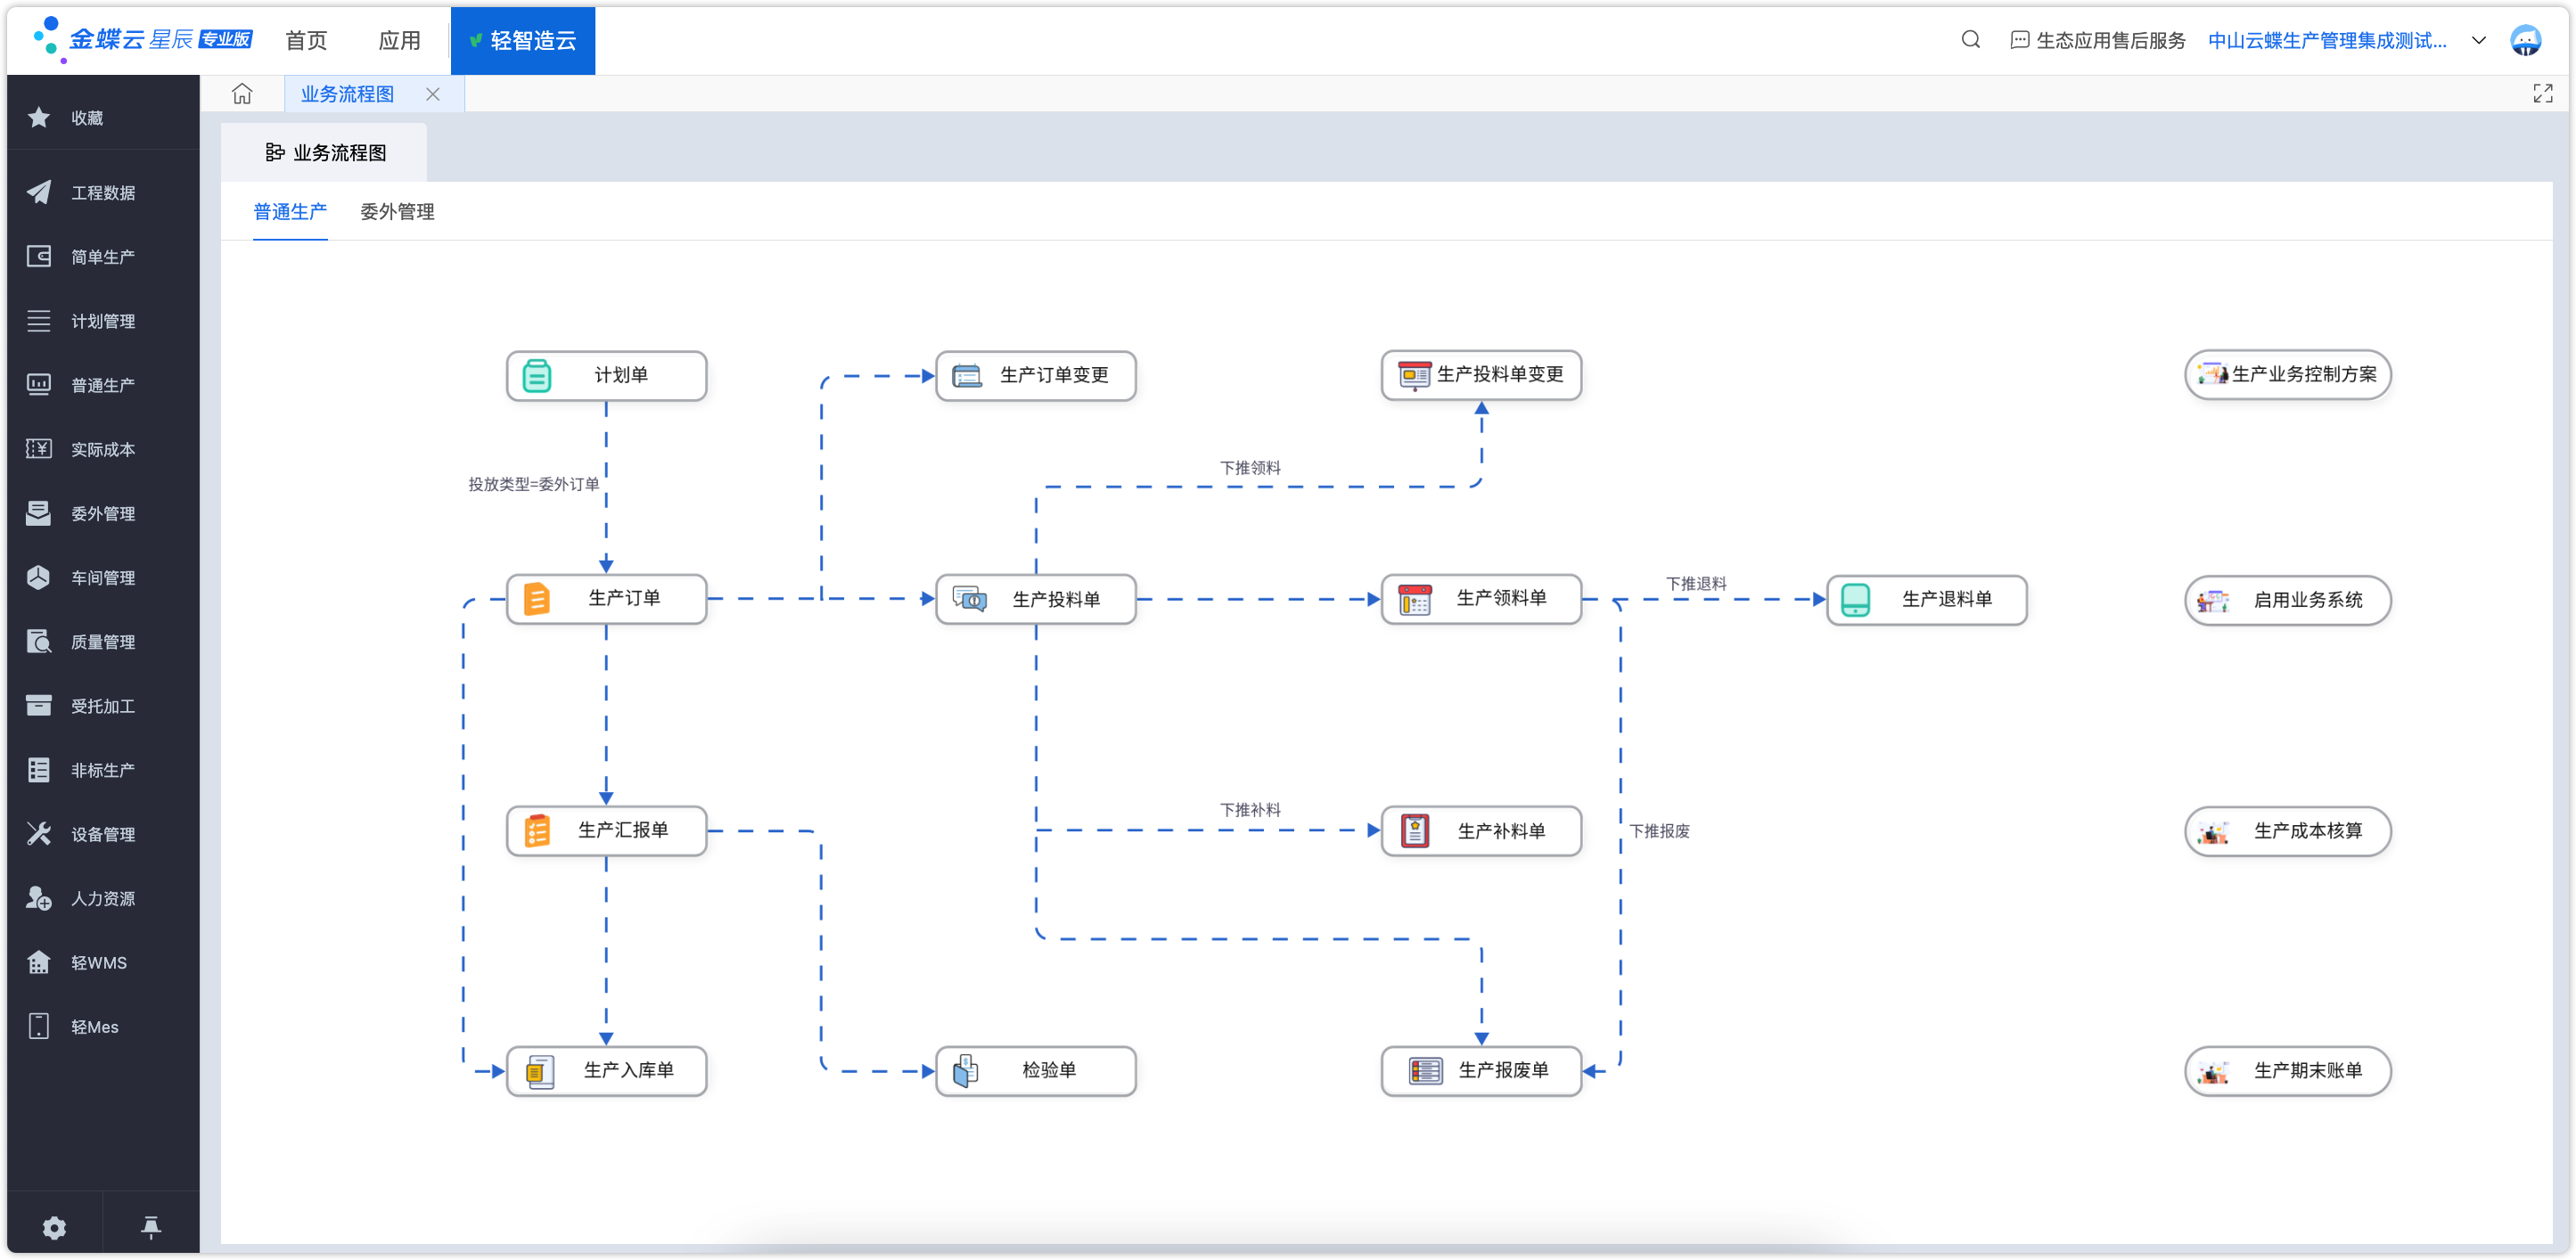Click the 简单生产 sidebar icon

(x=39, y=256)
